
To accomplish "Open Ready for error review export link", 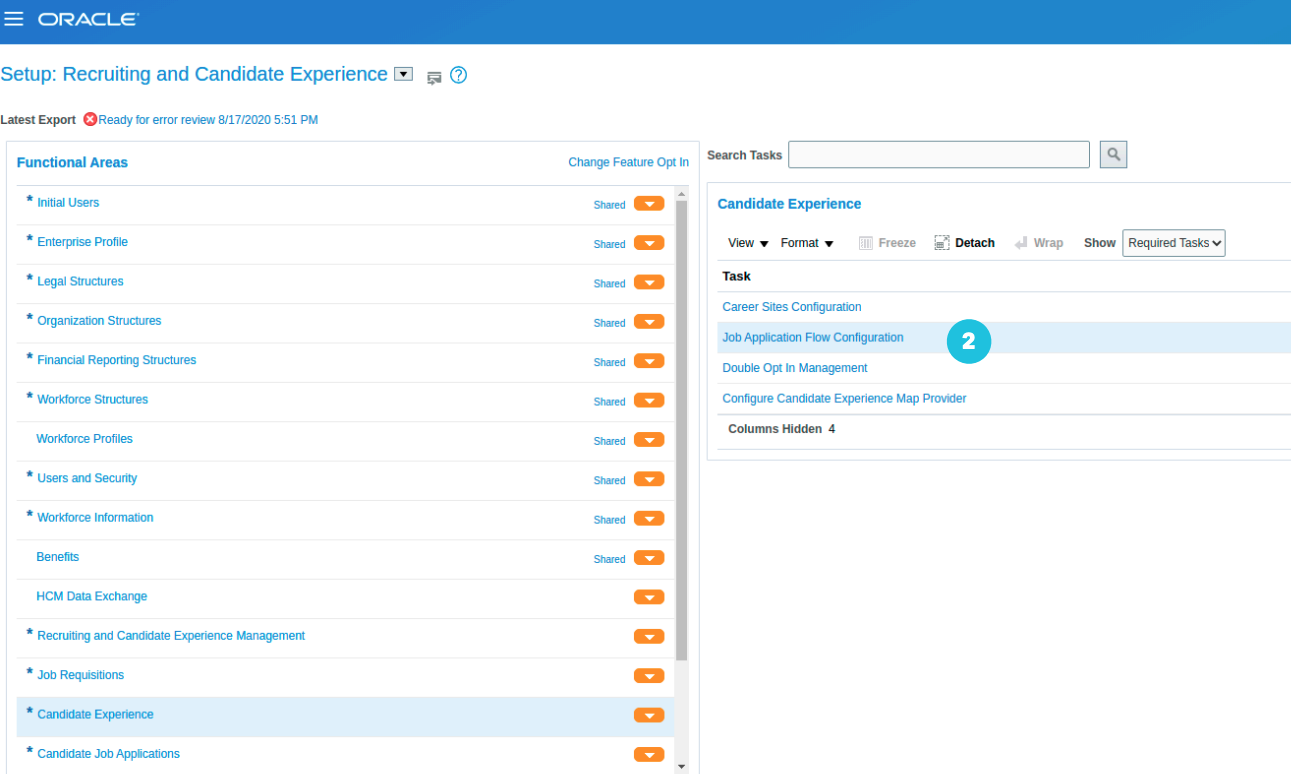I will click(208, 120).
